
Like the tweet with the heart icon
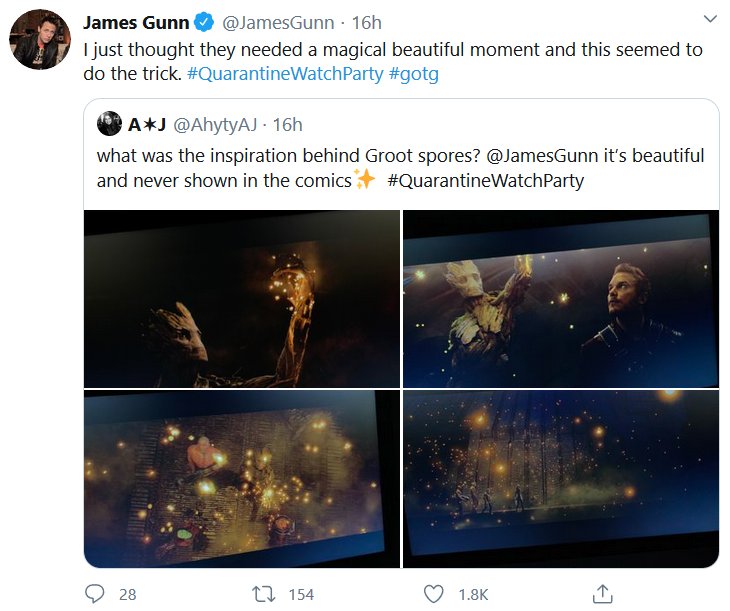click(433, 594)
